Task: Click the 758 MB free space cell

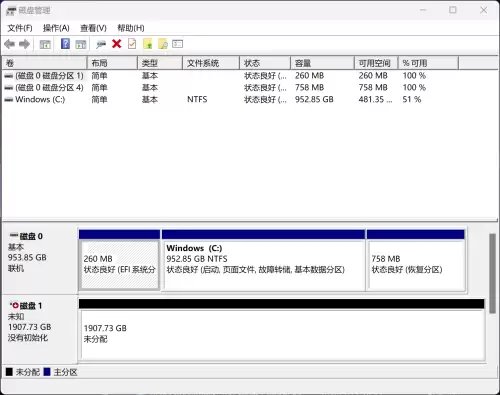Action: pyautogui.click(x=373, y=88)
